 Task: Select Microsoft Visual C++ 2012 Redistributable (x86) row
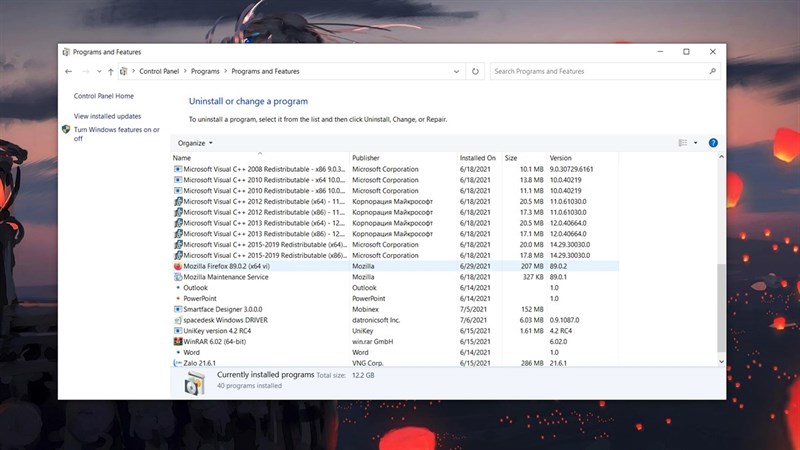(395, 212)
